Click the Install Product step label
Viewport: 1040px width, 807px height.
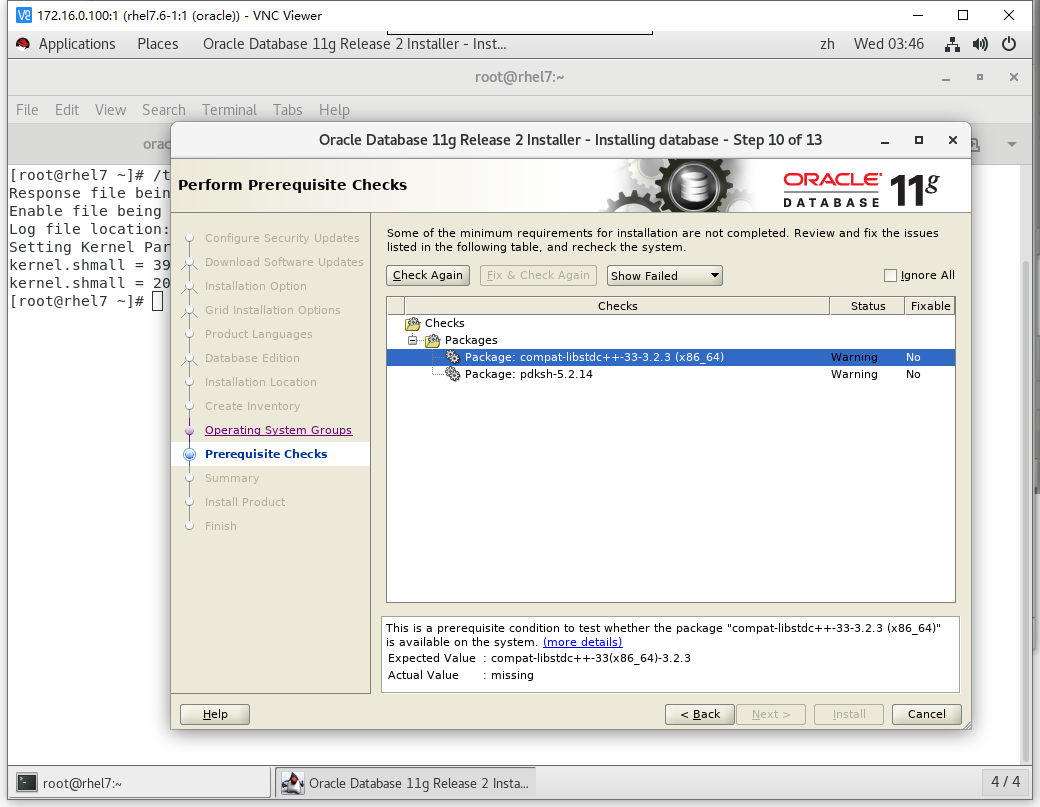(x=245, y=502)
